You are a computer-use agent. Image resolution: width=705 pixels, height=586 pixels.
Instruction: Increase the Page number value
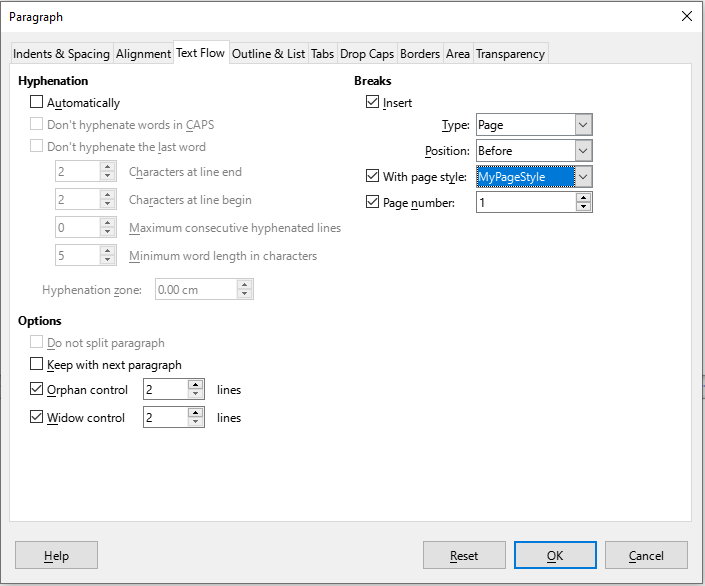584,198
